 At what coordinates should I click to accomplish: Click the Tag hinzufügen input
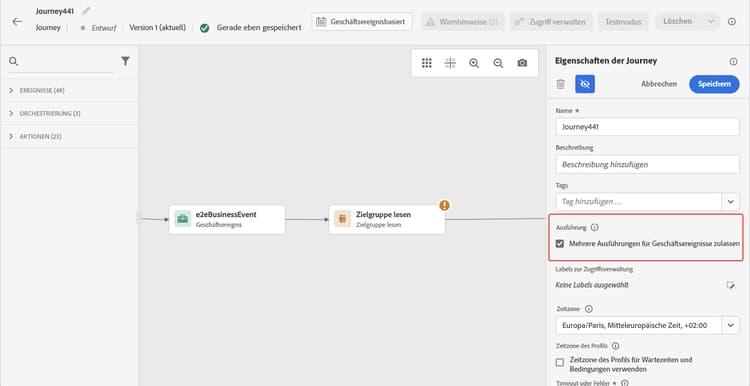click(x=639, y=202)
